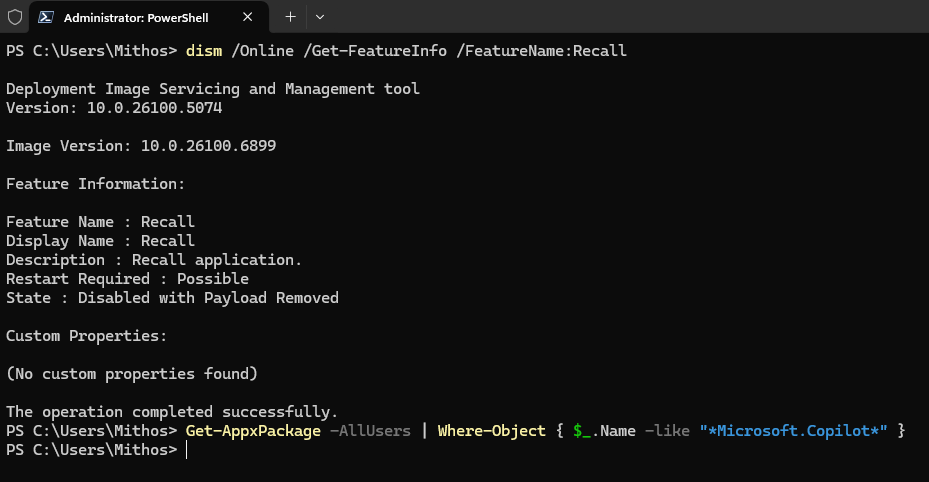The height and width of the screenshot is (482, 929).
Task: Click the (No custom properties found) text
Action: click(x=132, y=374)
